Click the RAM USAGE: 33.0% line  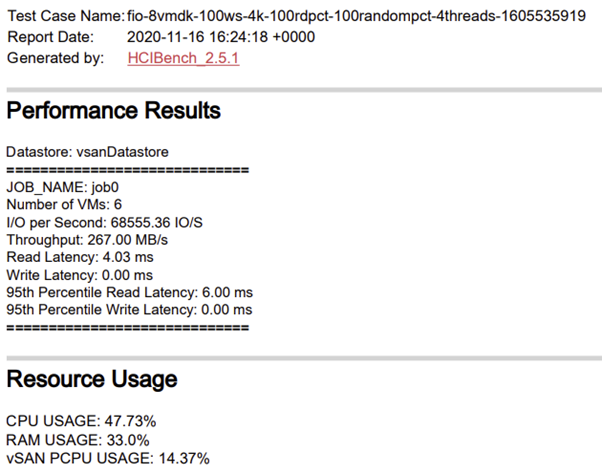(x=77, y=439)
